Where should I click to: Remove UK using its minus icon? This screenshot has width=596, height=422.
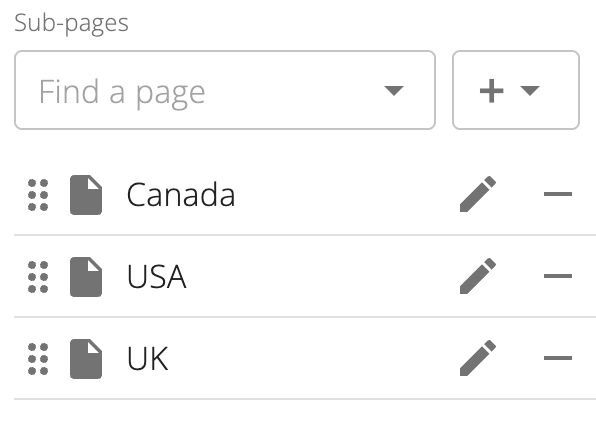[x=558, y=358]
